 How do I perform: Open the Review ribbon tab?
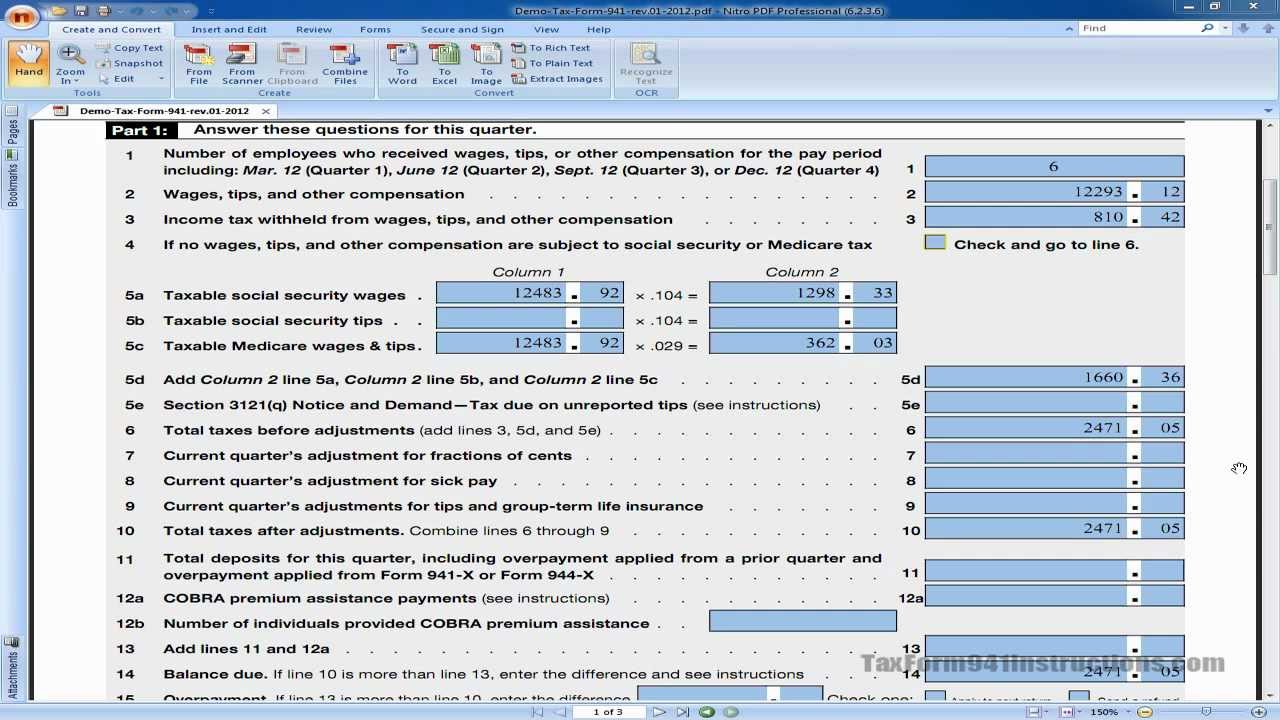click(x=313, y=29)
